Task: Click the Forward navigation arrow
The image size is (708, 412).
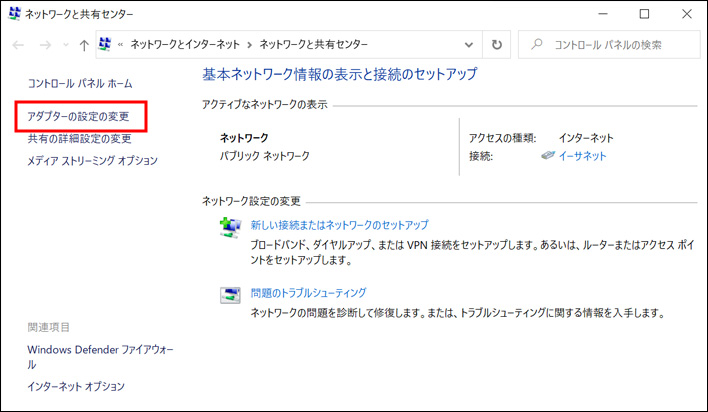Action: (x=46, y=45)
